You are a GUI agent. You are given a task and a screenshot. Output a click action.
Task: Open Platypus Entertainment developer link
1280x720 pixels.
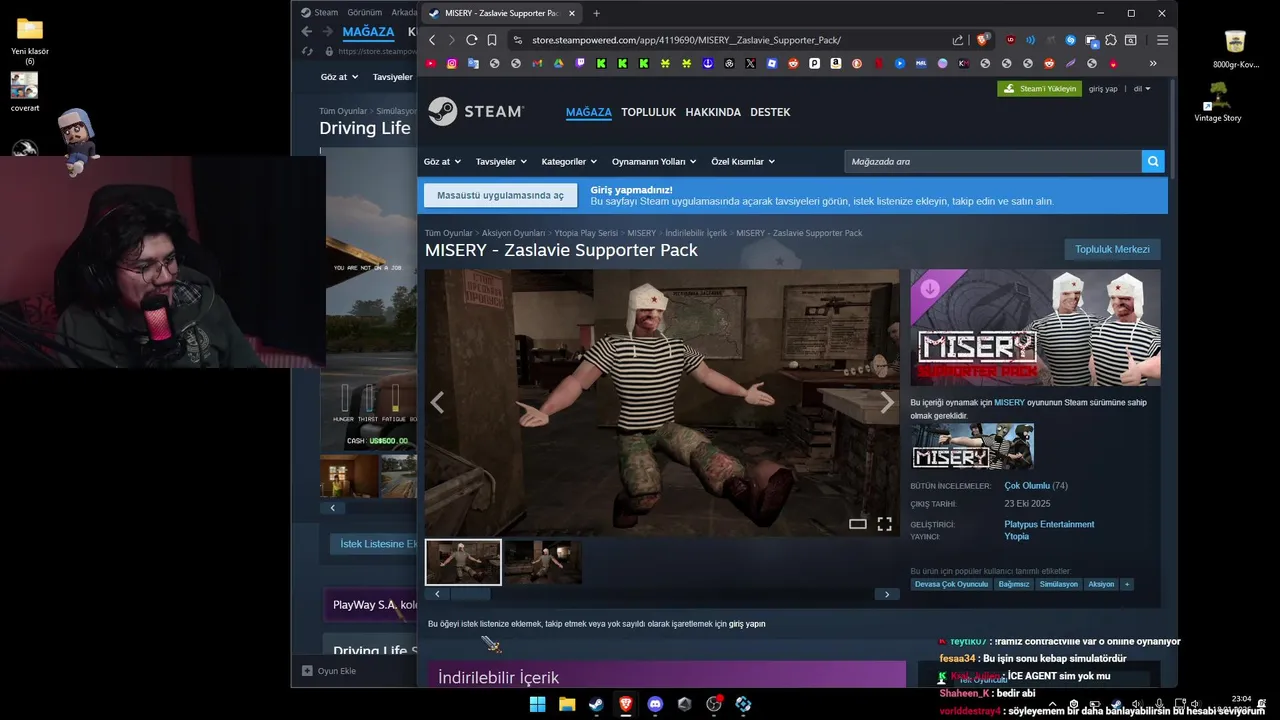[x=1049, y=524]
